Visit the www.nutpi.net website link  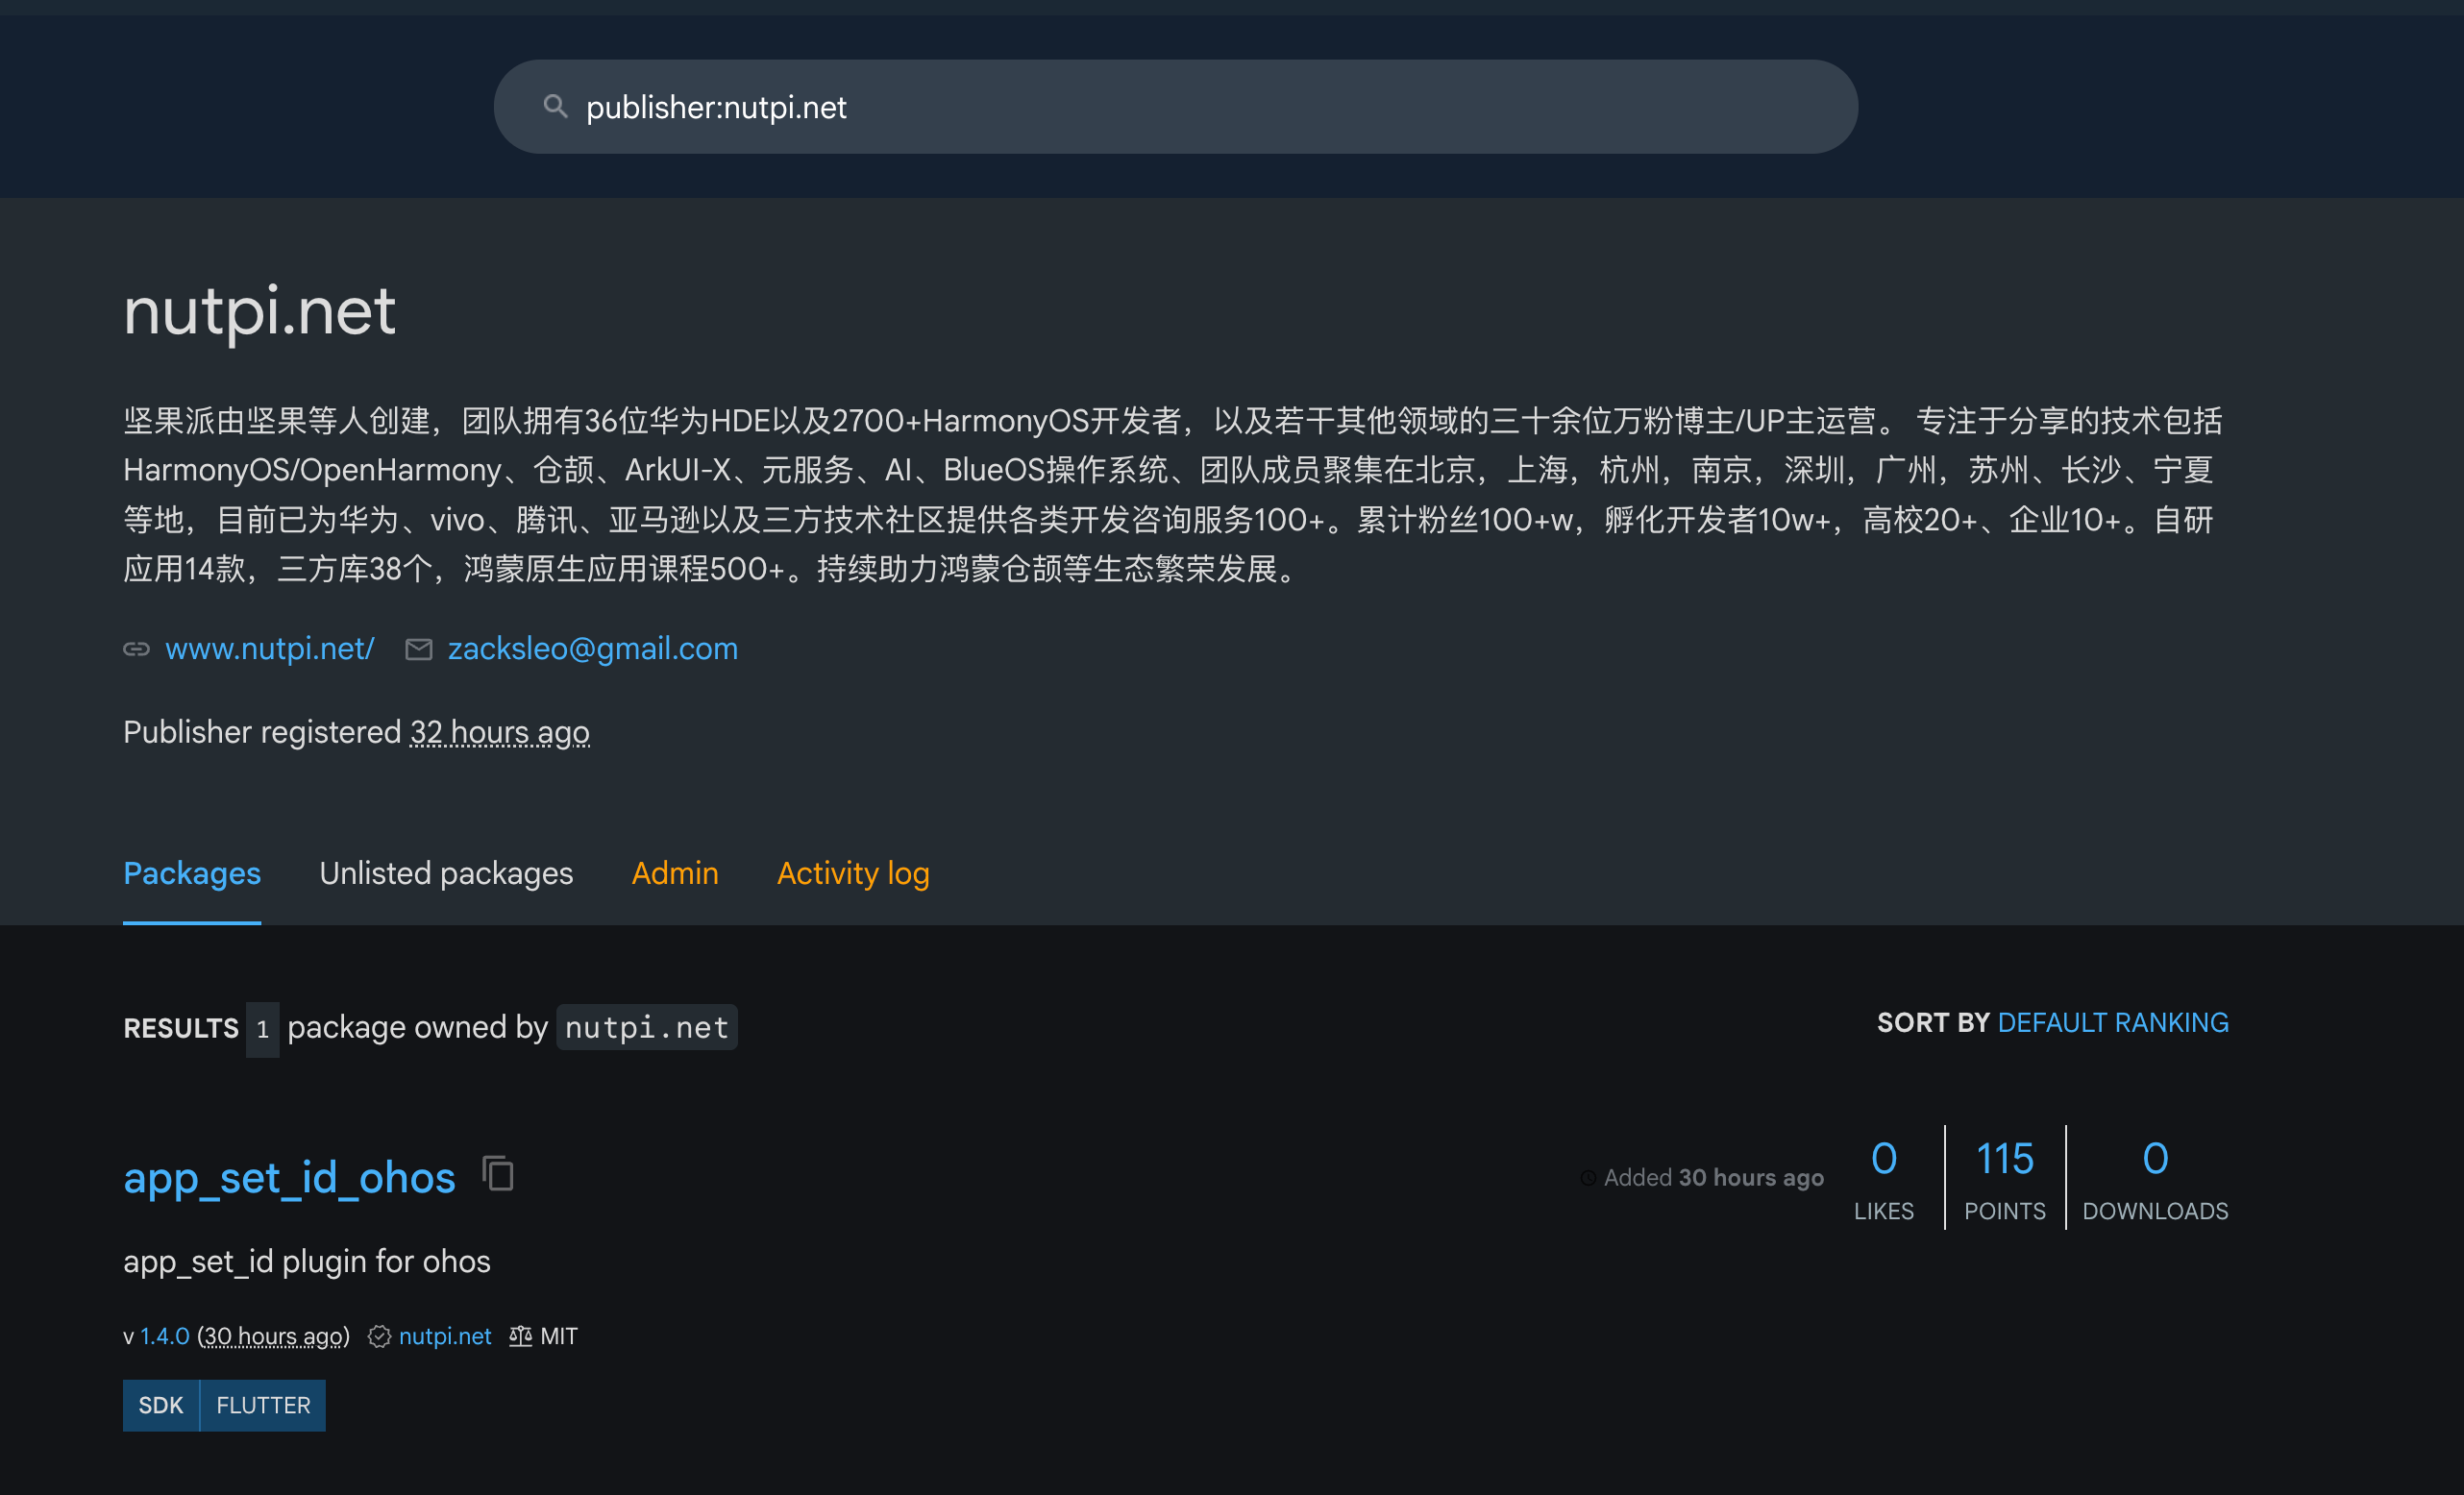[x=270, y=649]
